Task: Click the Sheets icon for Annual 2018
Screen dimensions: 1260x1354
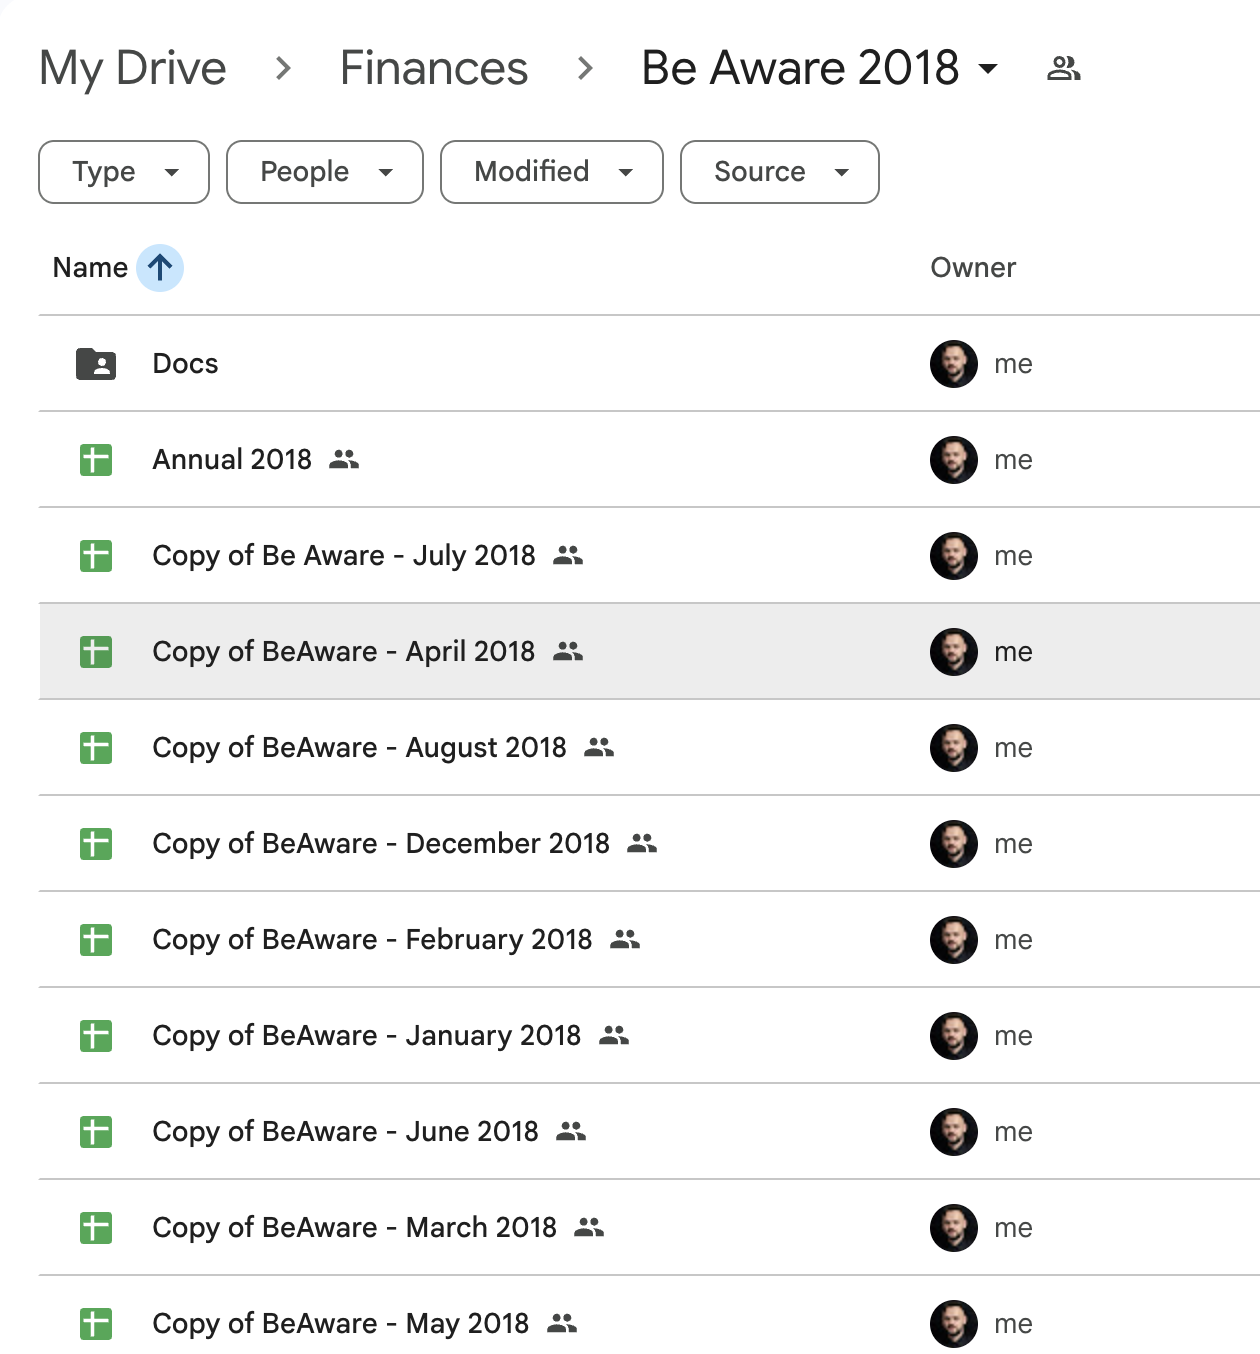Action: pos(96,460)
